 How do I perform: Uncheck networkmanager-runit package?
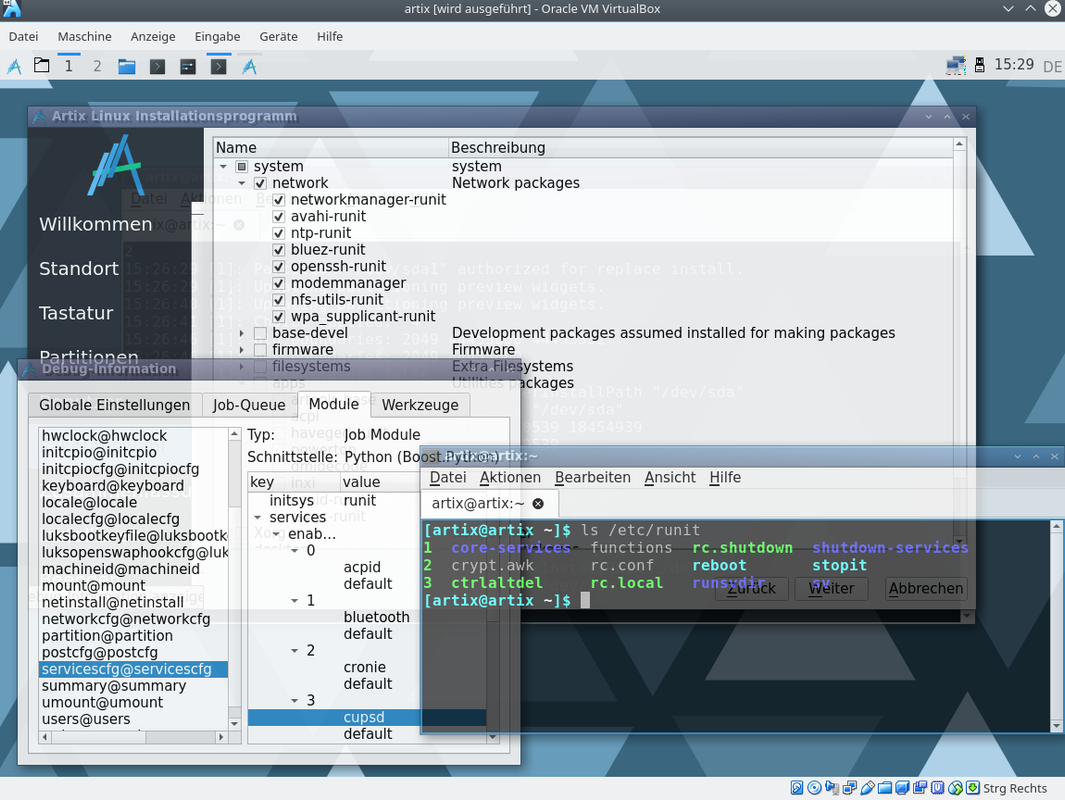tap(278, 200)
